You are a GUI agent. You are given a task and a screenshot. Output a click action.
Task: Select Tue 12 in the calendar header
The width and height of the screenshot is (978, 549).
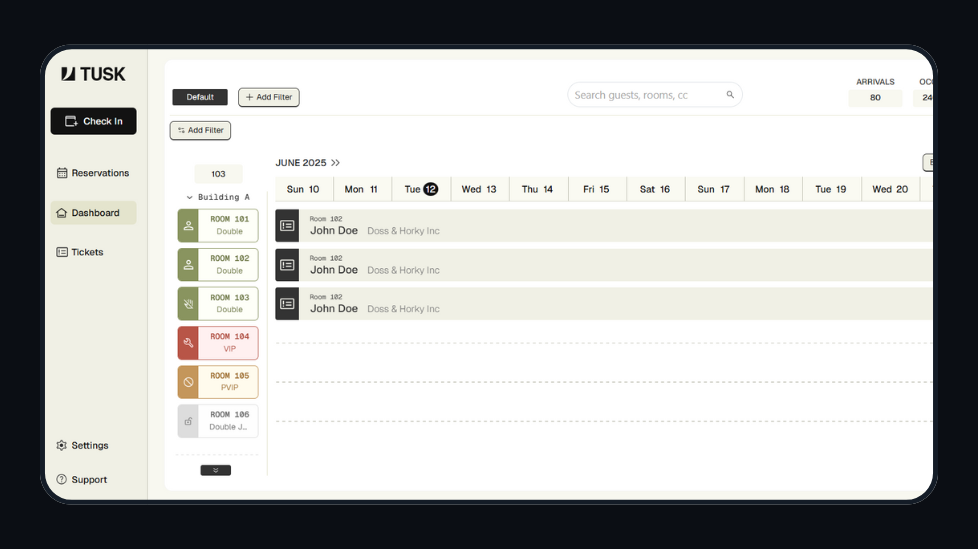pos(421,189)
